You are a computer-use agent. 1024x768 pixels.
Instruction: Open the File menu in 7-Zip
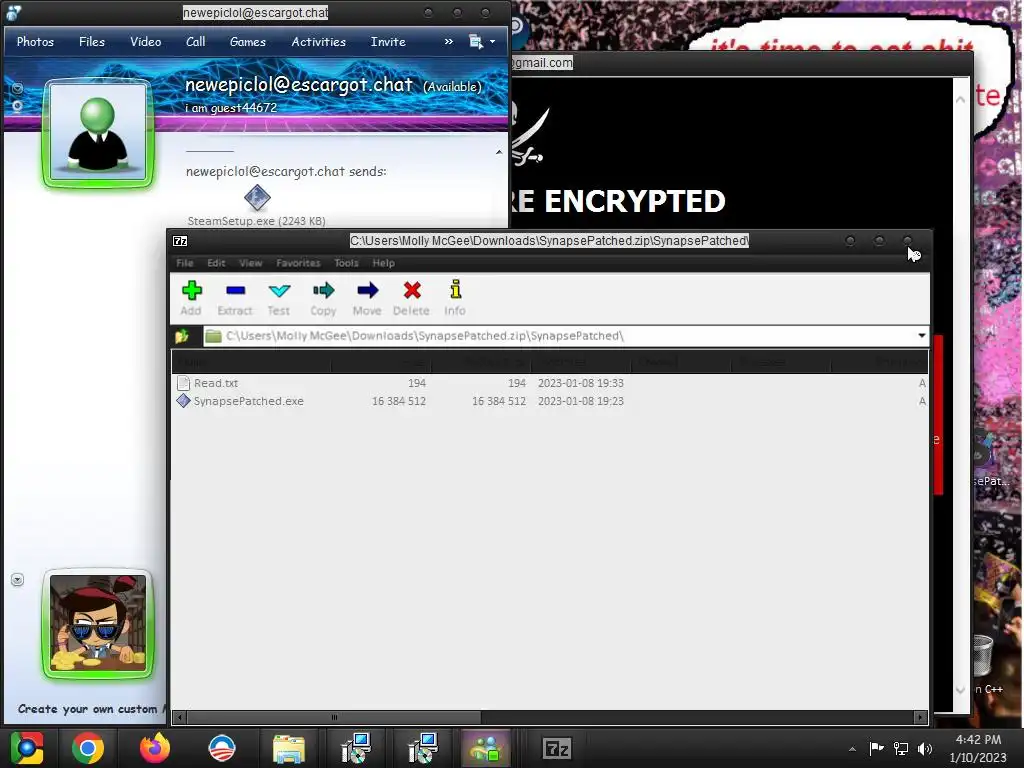pos(185,263)
